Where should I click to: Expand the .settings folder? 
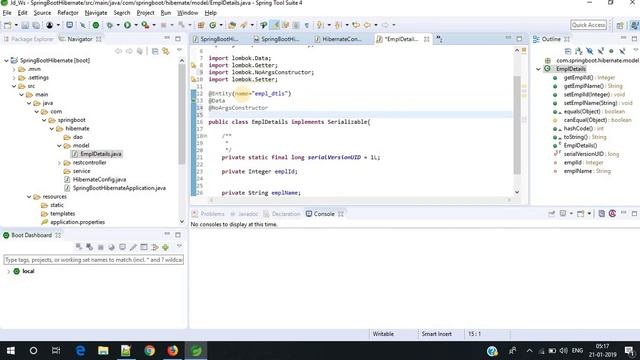click(14, 78)
